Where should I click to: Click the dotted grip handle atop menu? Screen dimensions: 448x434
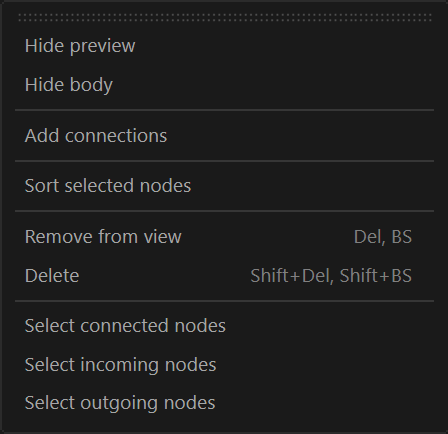click(x=225, y=17)
